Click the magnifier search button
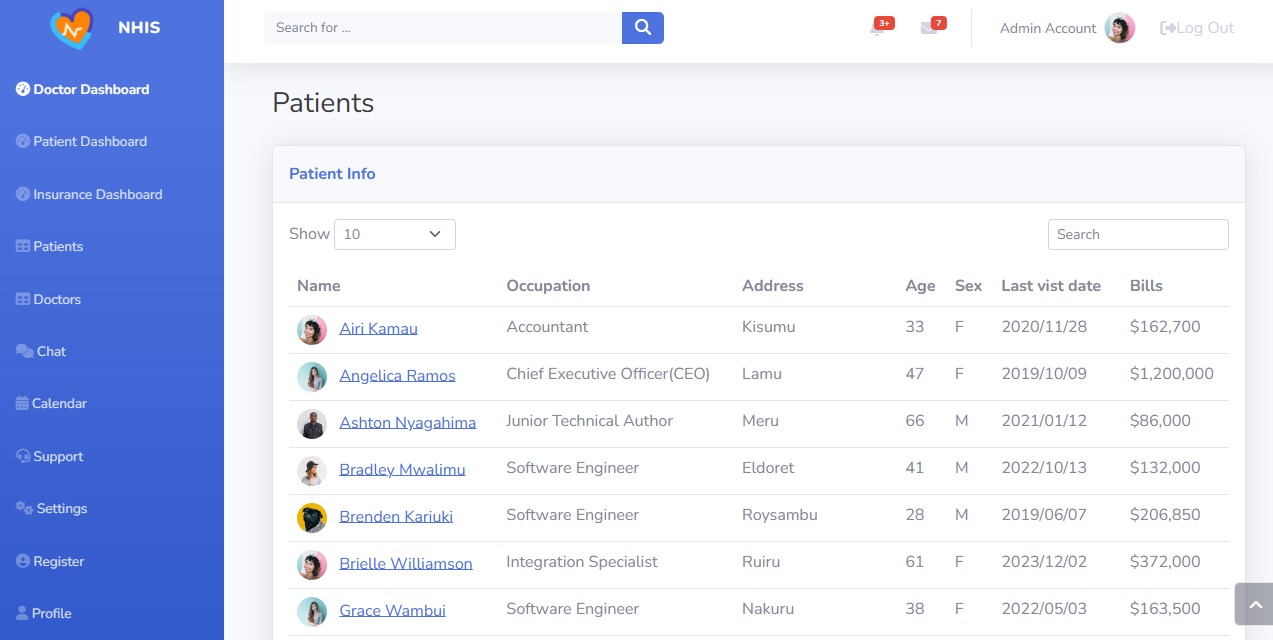 (643, 28)
